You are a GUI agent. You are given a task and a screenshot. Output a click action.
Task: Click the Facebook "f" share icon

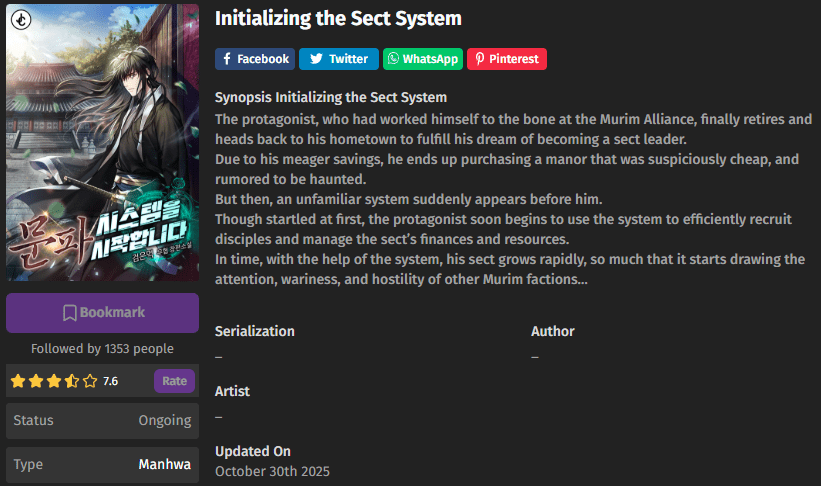coord(227,59)
